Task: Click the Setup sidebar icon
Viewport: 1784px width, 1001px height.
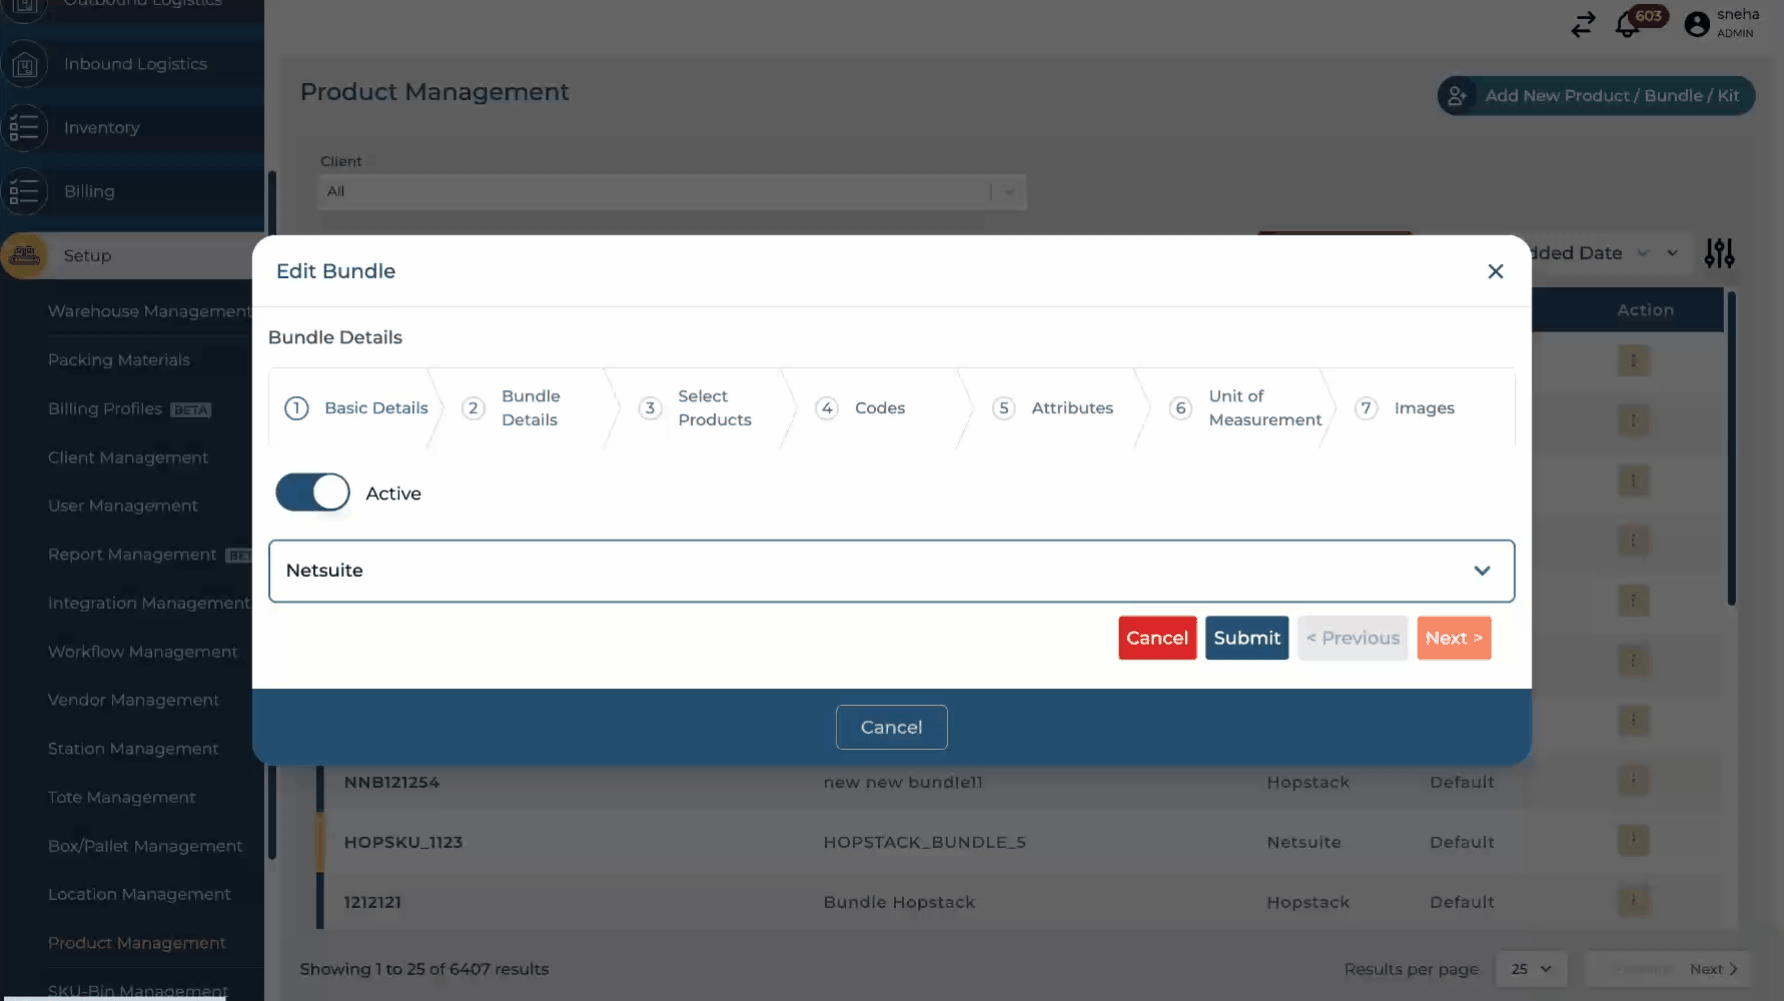Action: (25, 256)
